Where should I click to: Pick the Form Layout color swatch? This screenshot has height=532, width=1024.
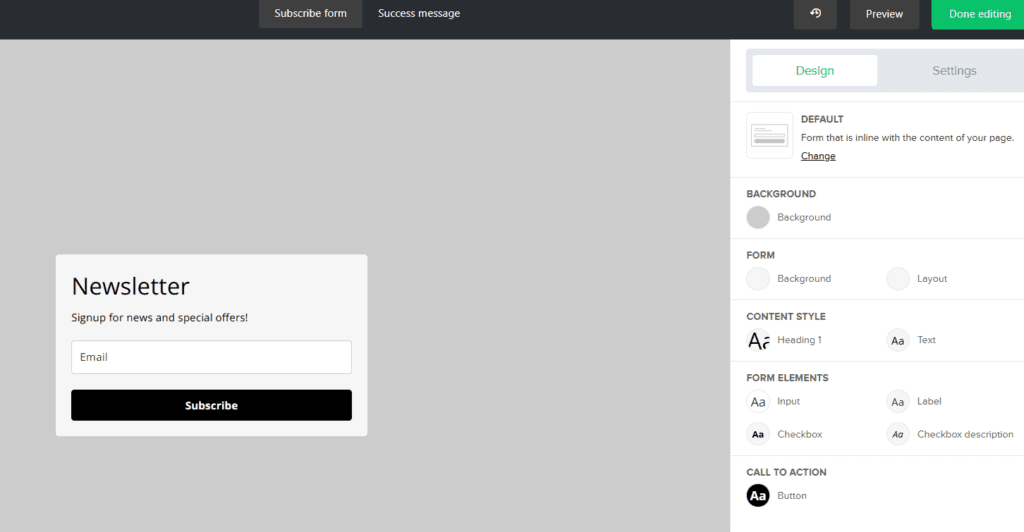(x=898, y=279)
